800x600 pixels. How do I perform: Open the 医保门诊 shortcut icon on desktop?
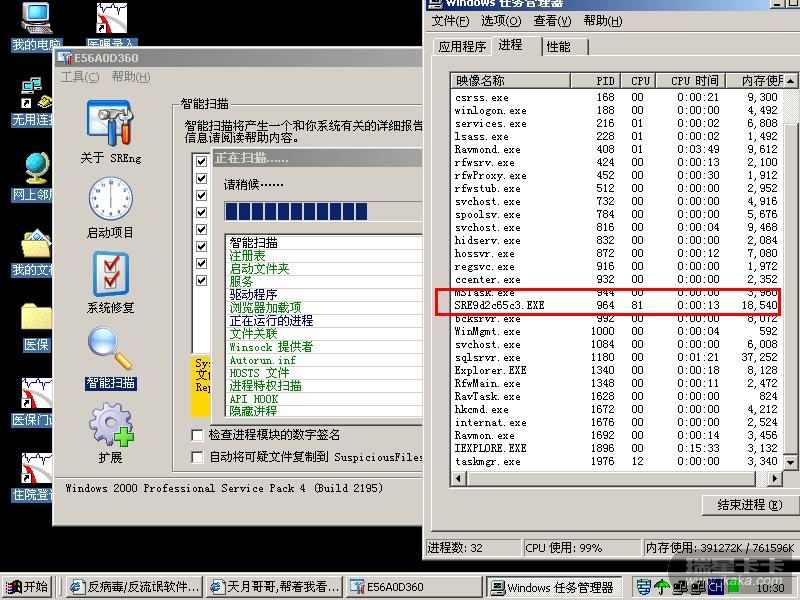point(37,393)
